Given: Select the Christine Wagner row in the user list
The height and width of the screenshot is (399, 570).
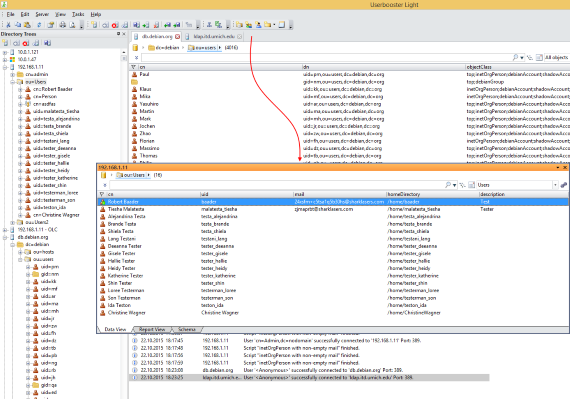Looking at the screenshot, I should pyautogui.click(x=333, y=313).
